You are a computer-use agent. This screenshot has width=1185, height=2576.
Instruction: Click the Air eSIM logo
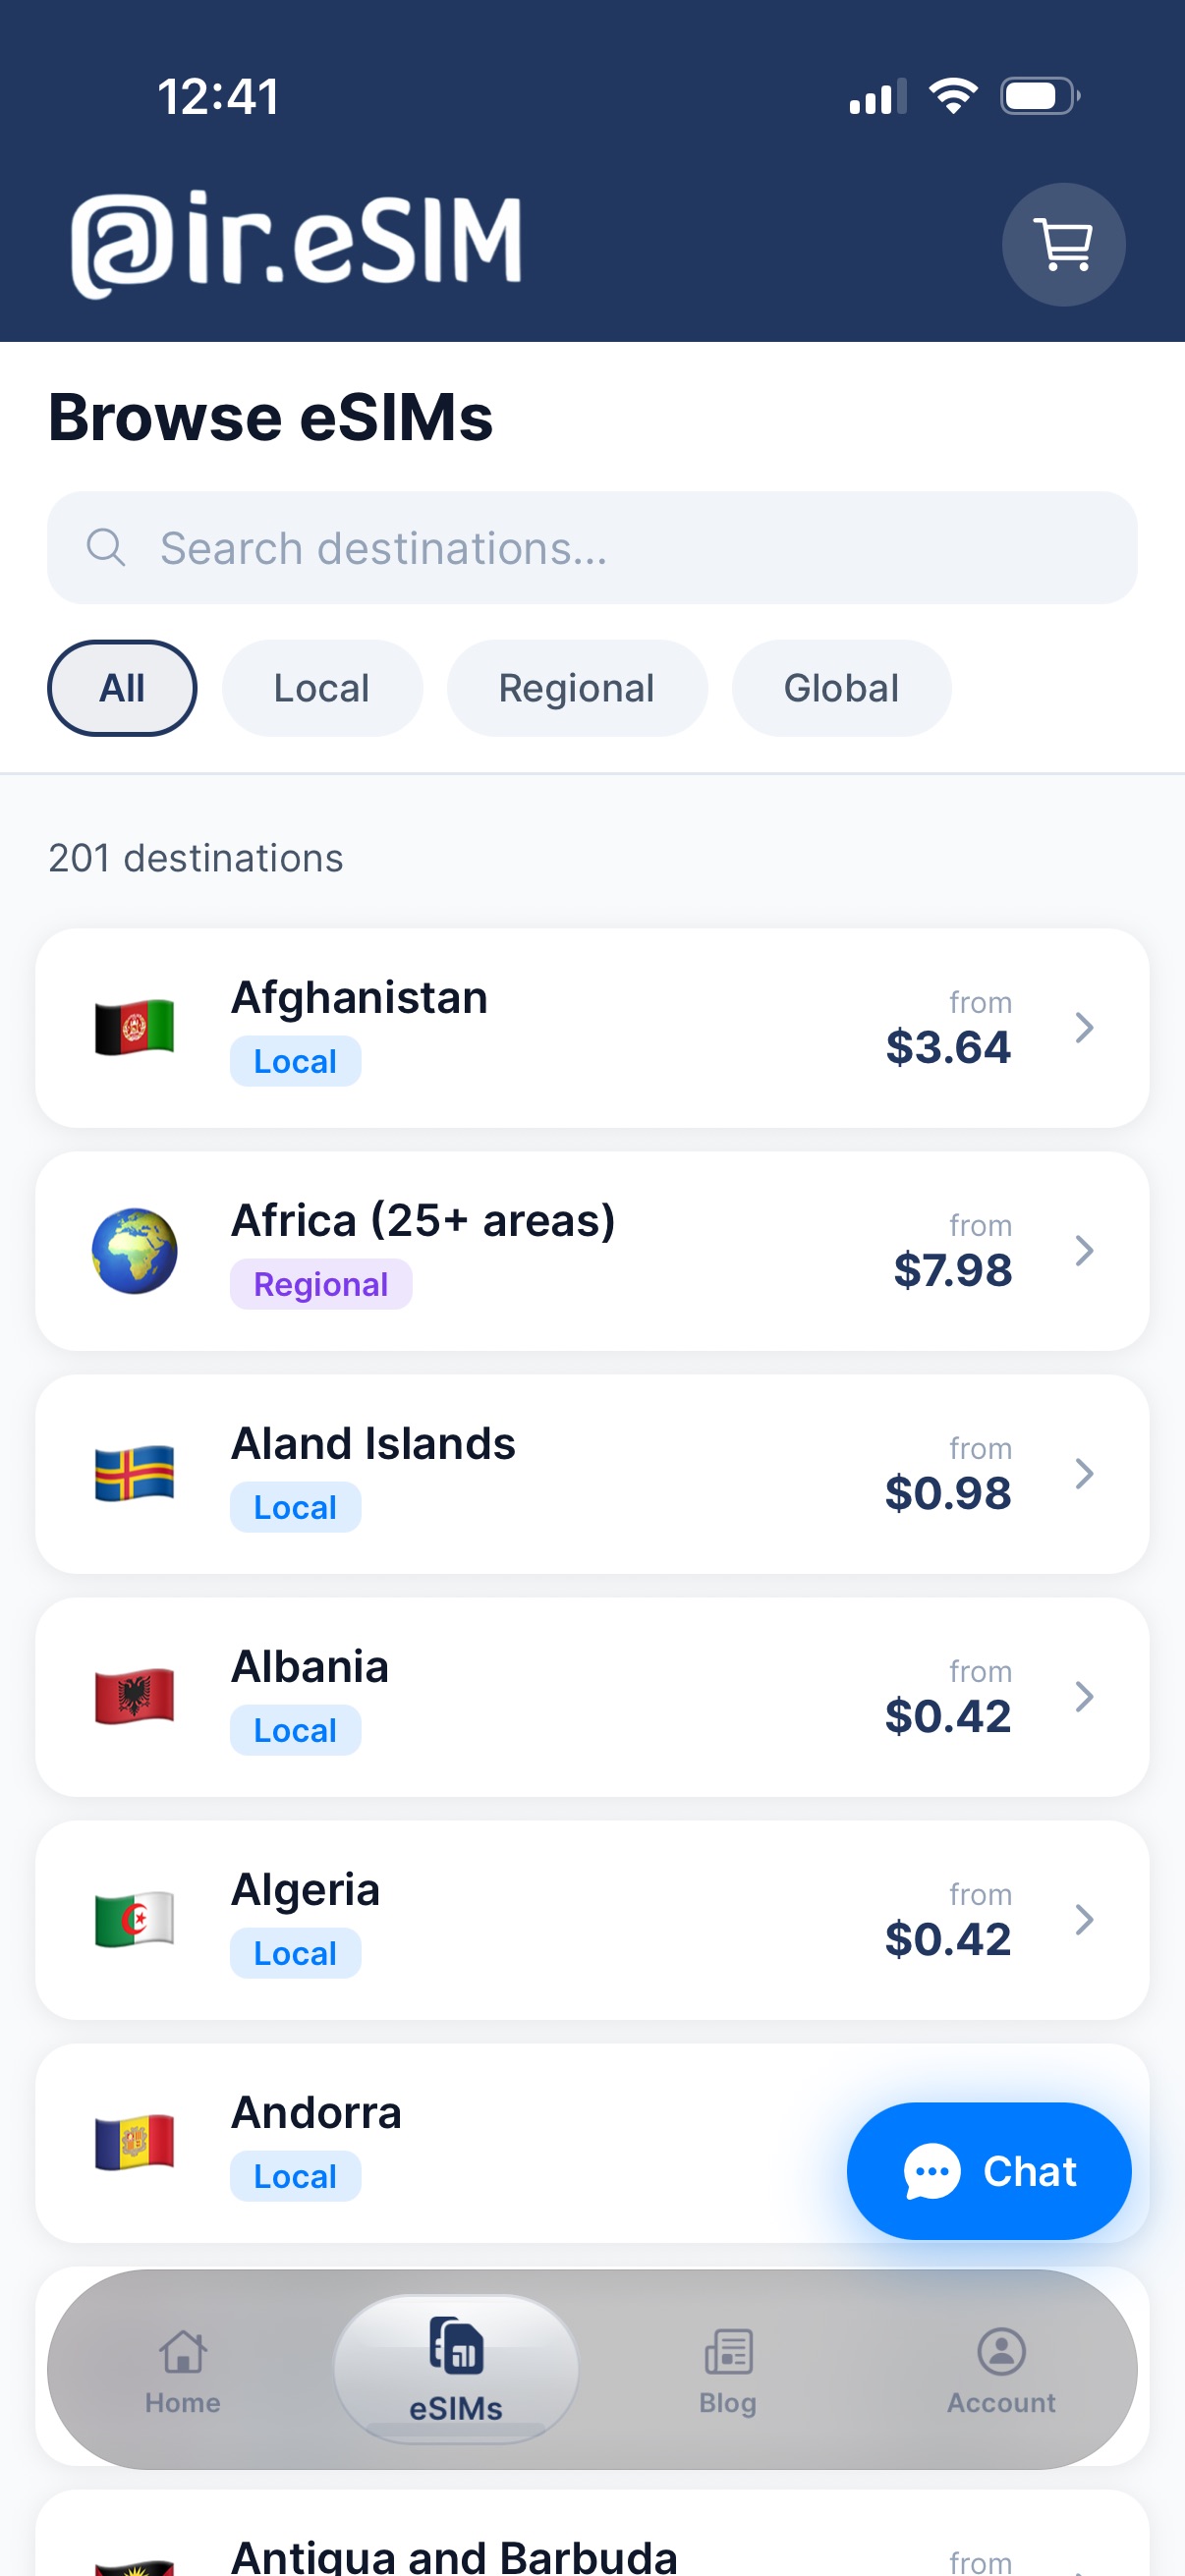point(297,244)
